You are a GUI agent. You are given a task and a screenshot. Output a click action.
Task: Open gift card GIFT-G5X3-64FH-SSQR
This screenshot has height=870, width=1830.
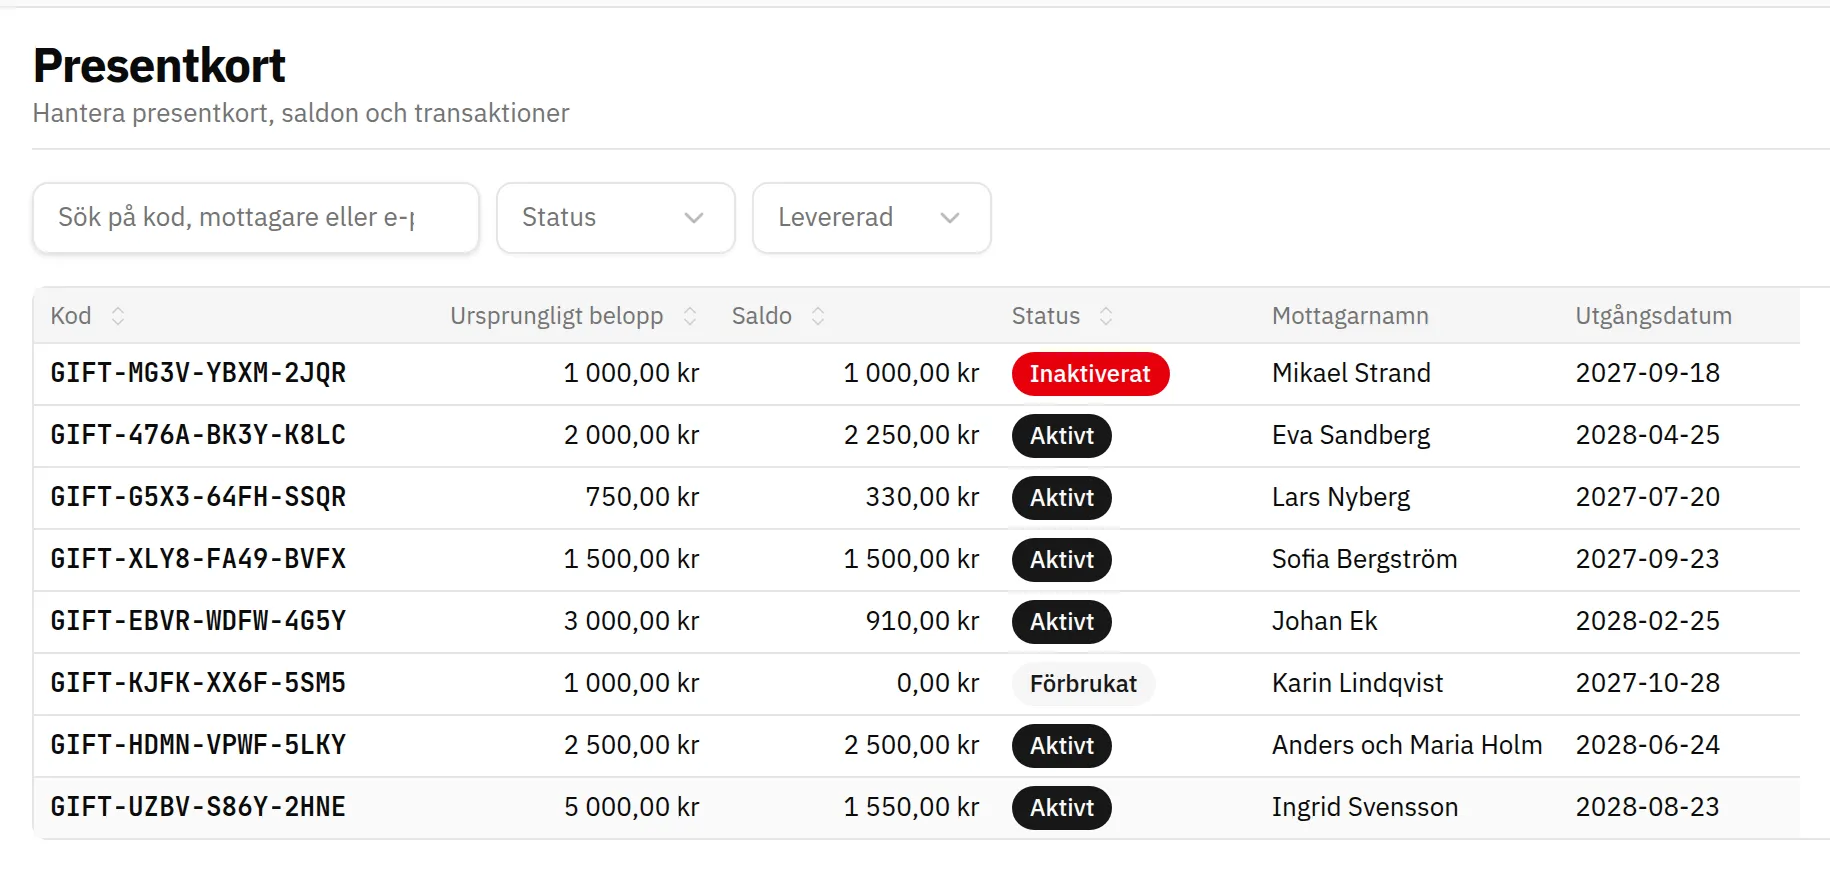[198, 497]
